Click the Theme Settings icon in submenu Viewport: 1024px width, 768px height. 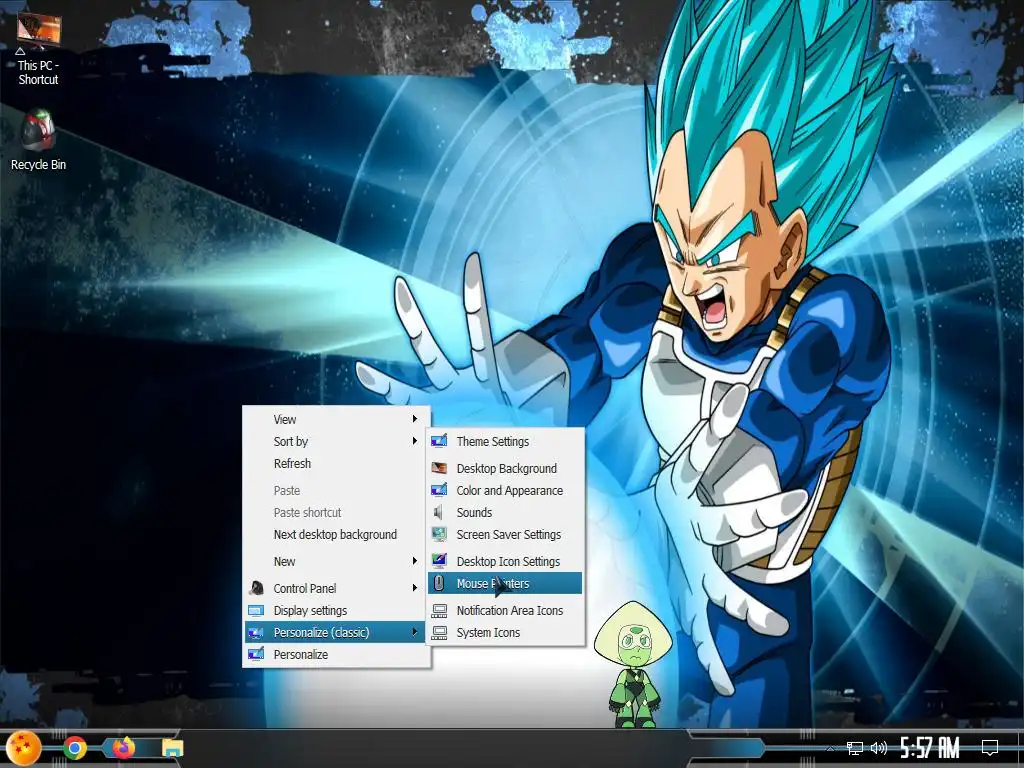[x=440, y=441]
